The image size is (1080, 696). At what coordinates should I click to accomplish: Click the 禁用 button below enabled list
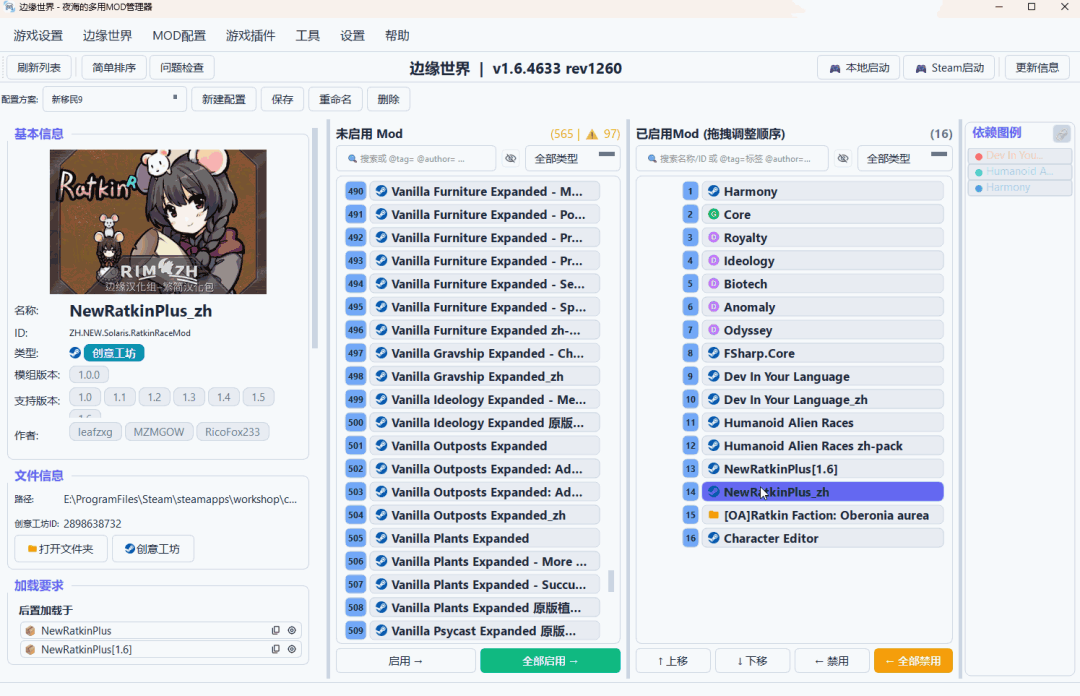pyautogui.click(x=831, y=661)
